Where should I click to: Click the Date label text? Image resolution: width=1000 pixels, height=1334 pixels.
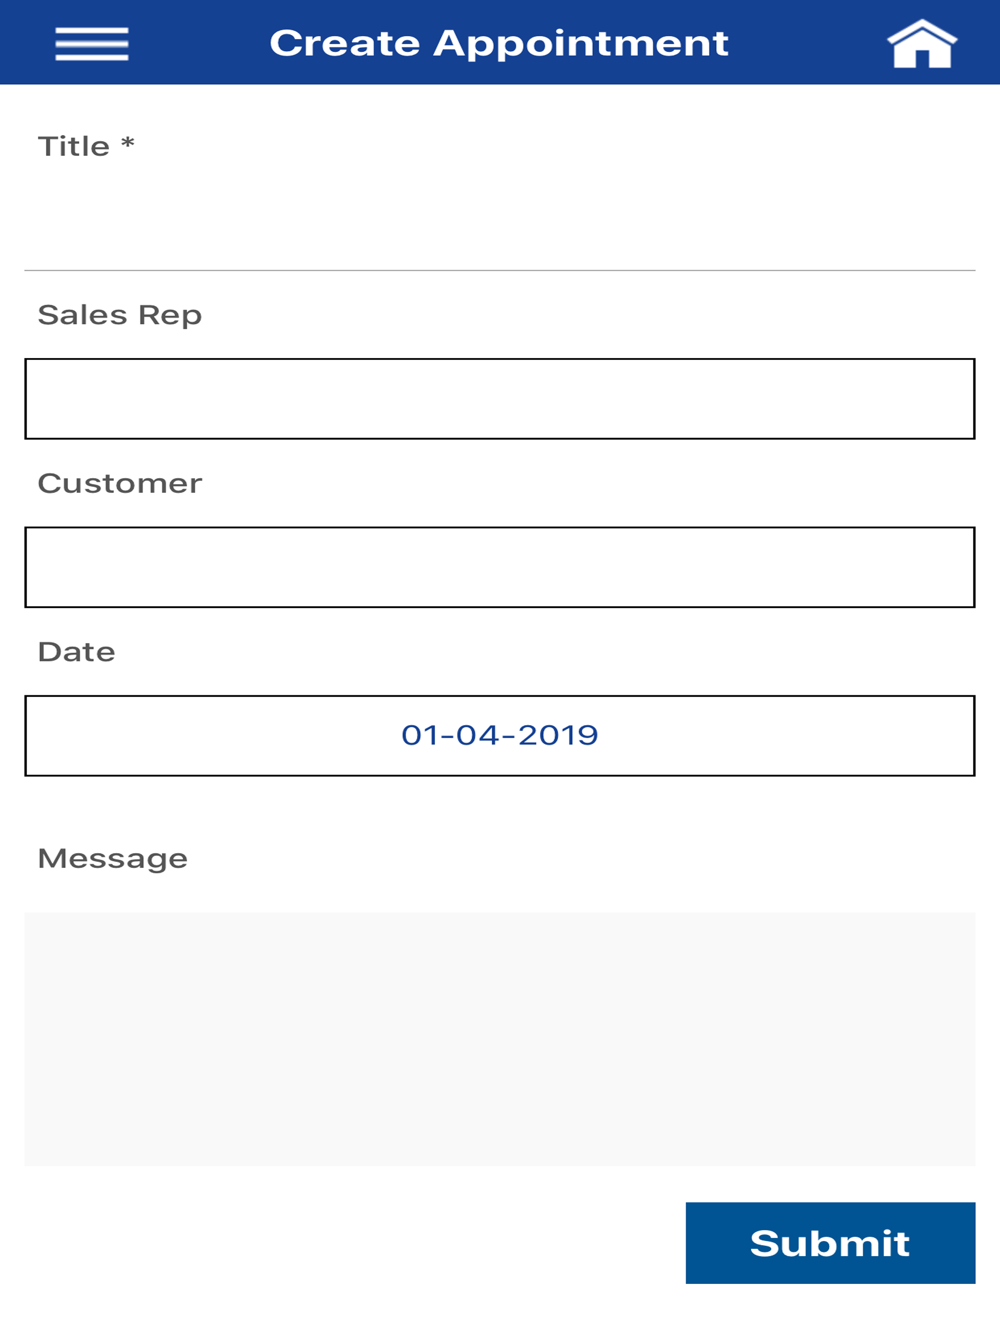[x=76, y=652]
